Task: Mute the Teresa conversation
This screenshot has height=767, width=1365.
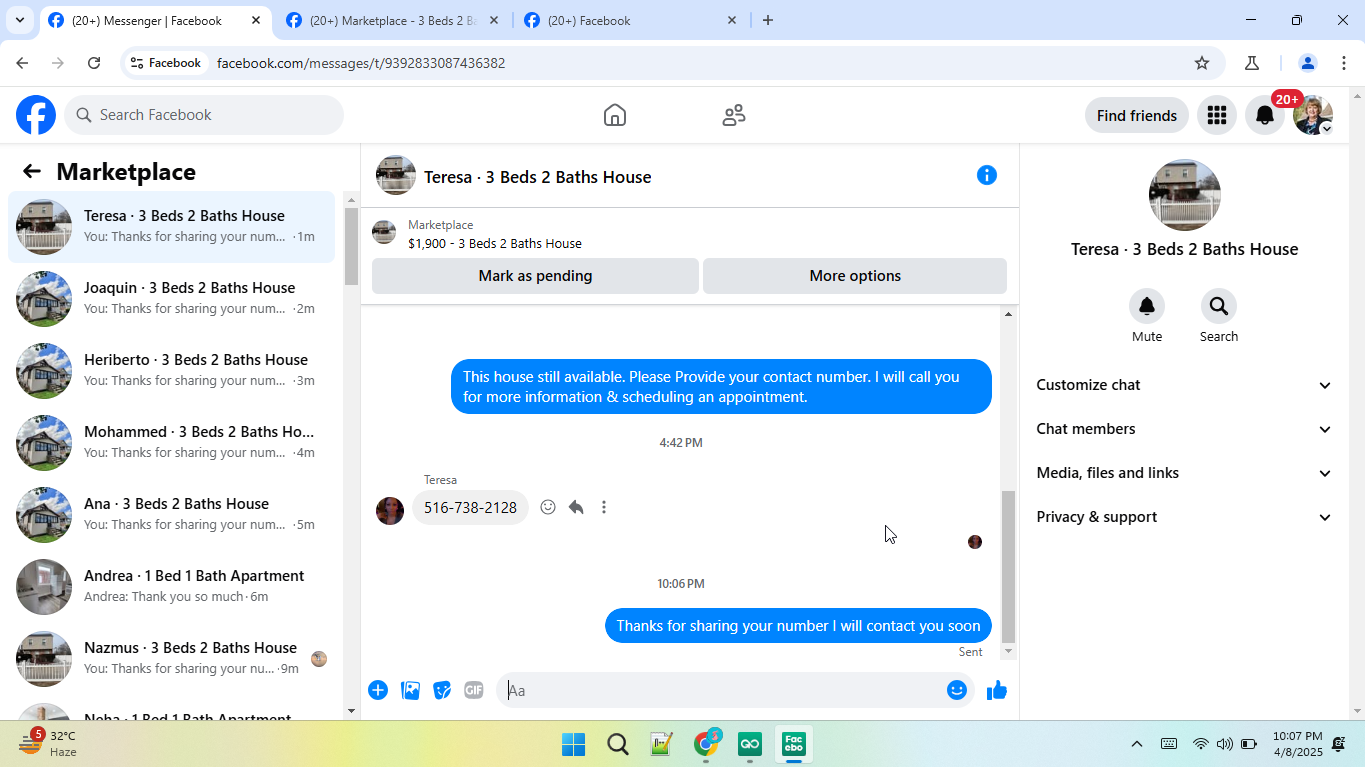Action: click(1147, 306)
